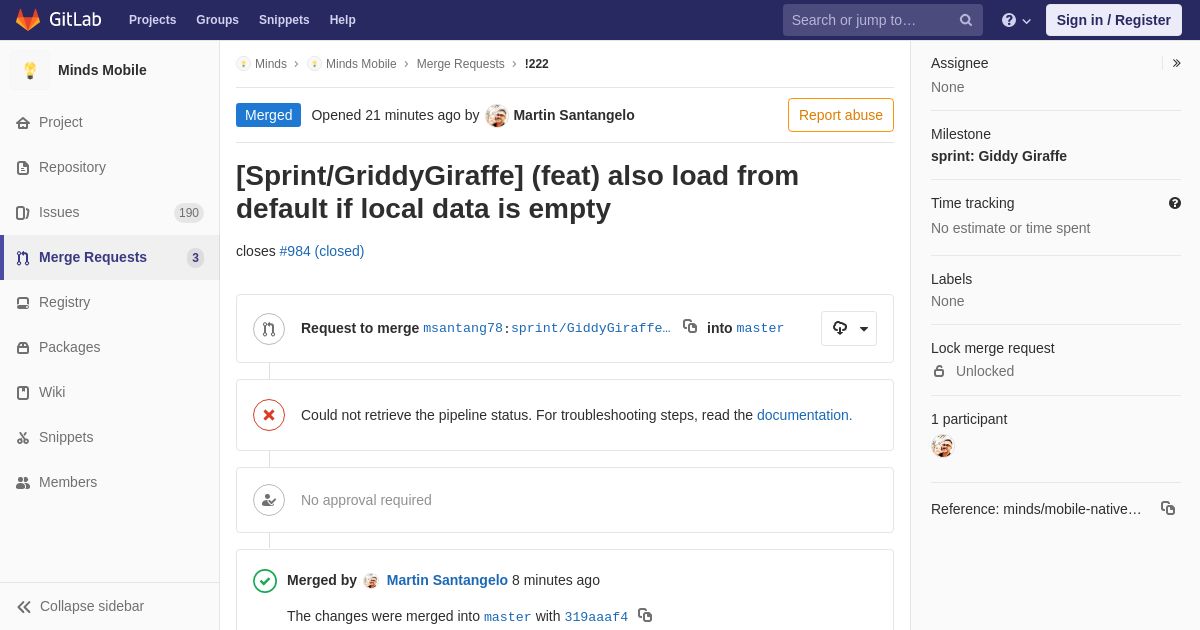Screen dimensions: 1200x630
Task: Copy the merge commit SHA icon
Action: (x=645, y=615)
